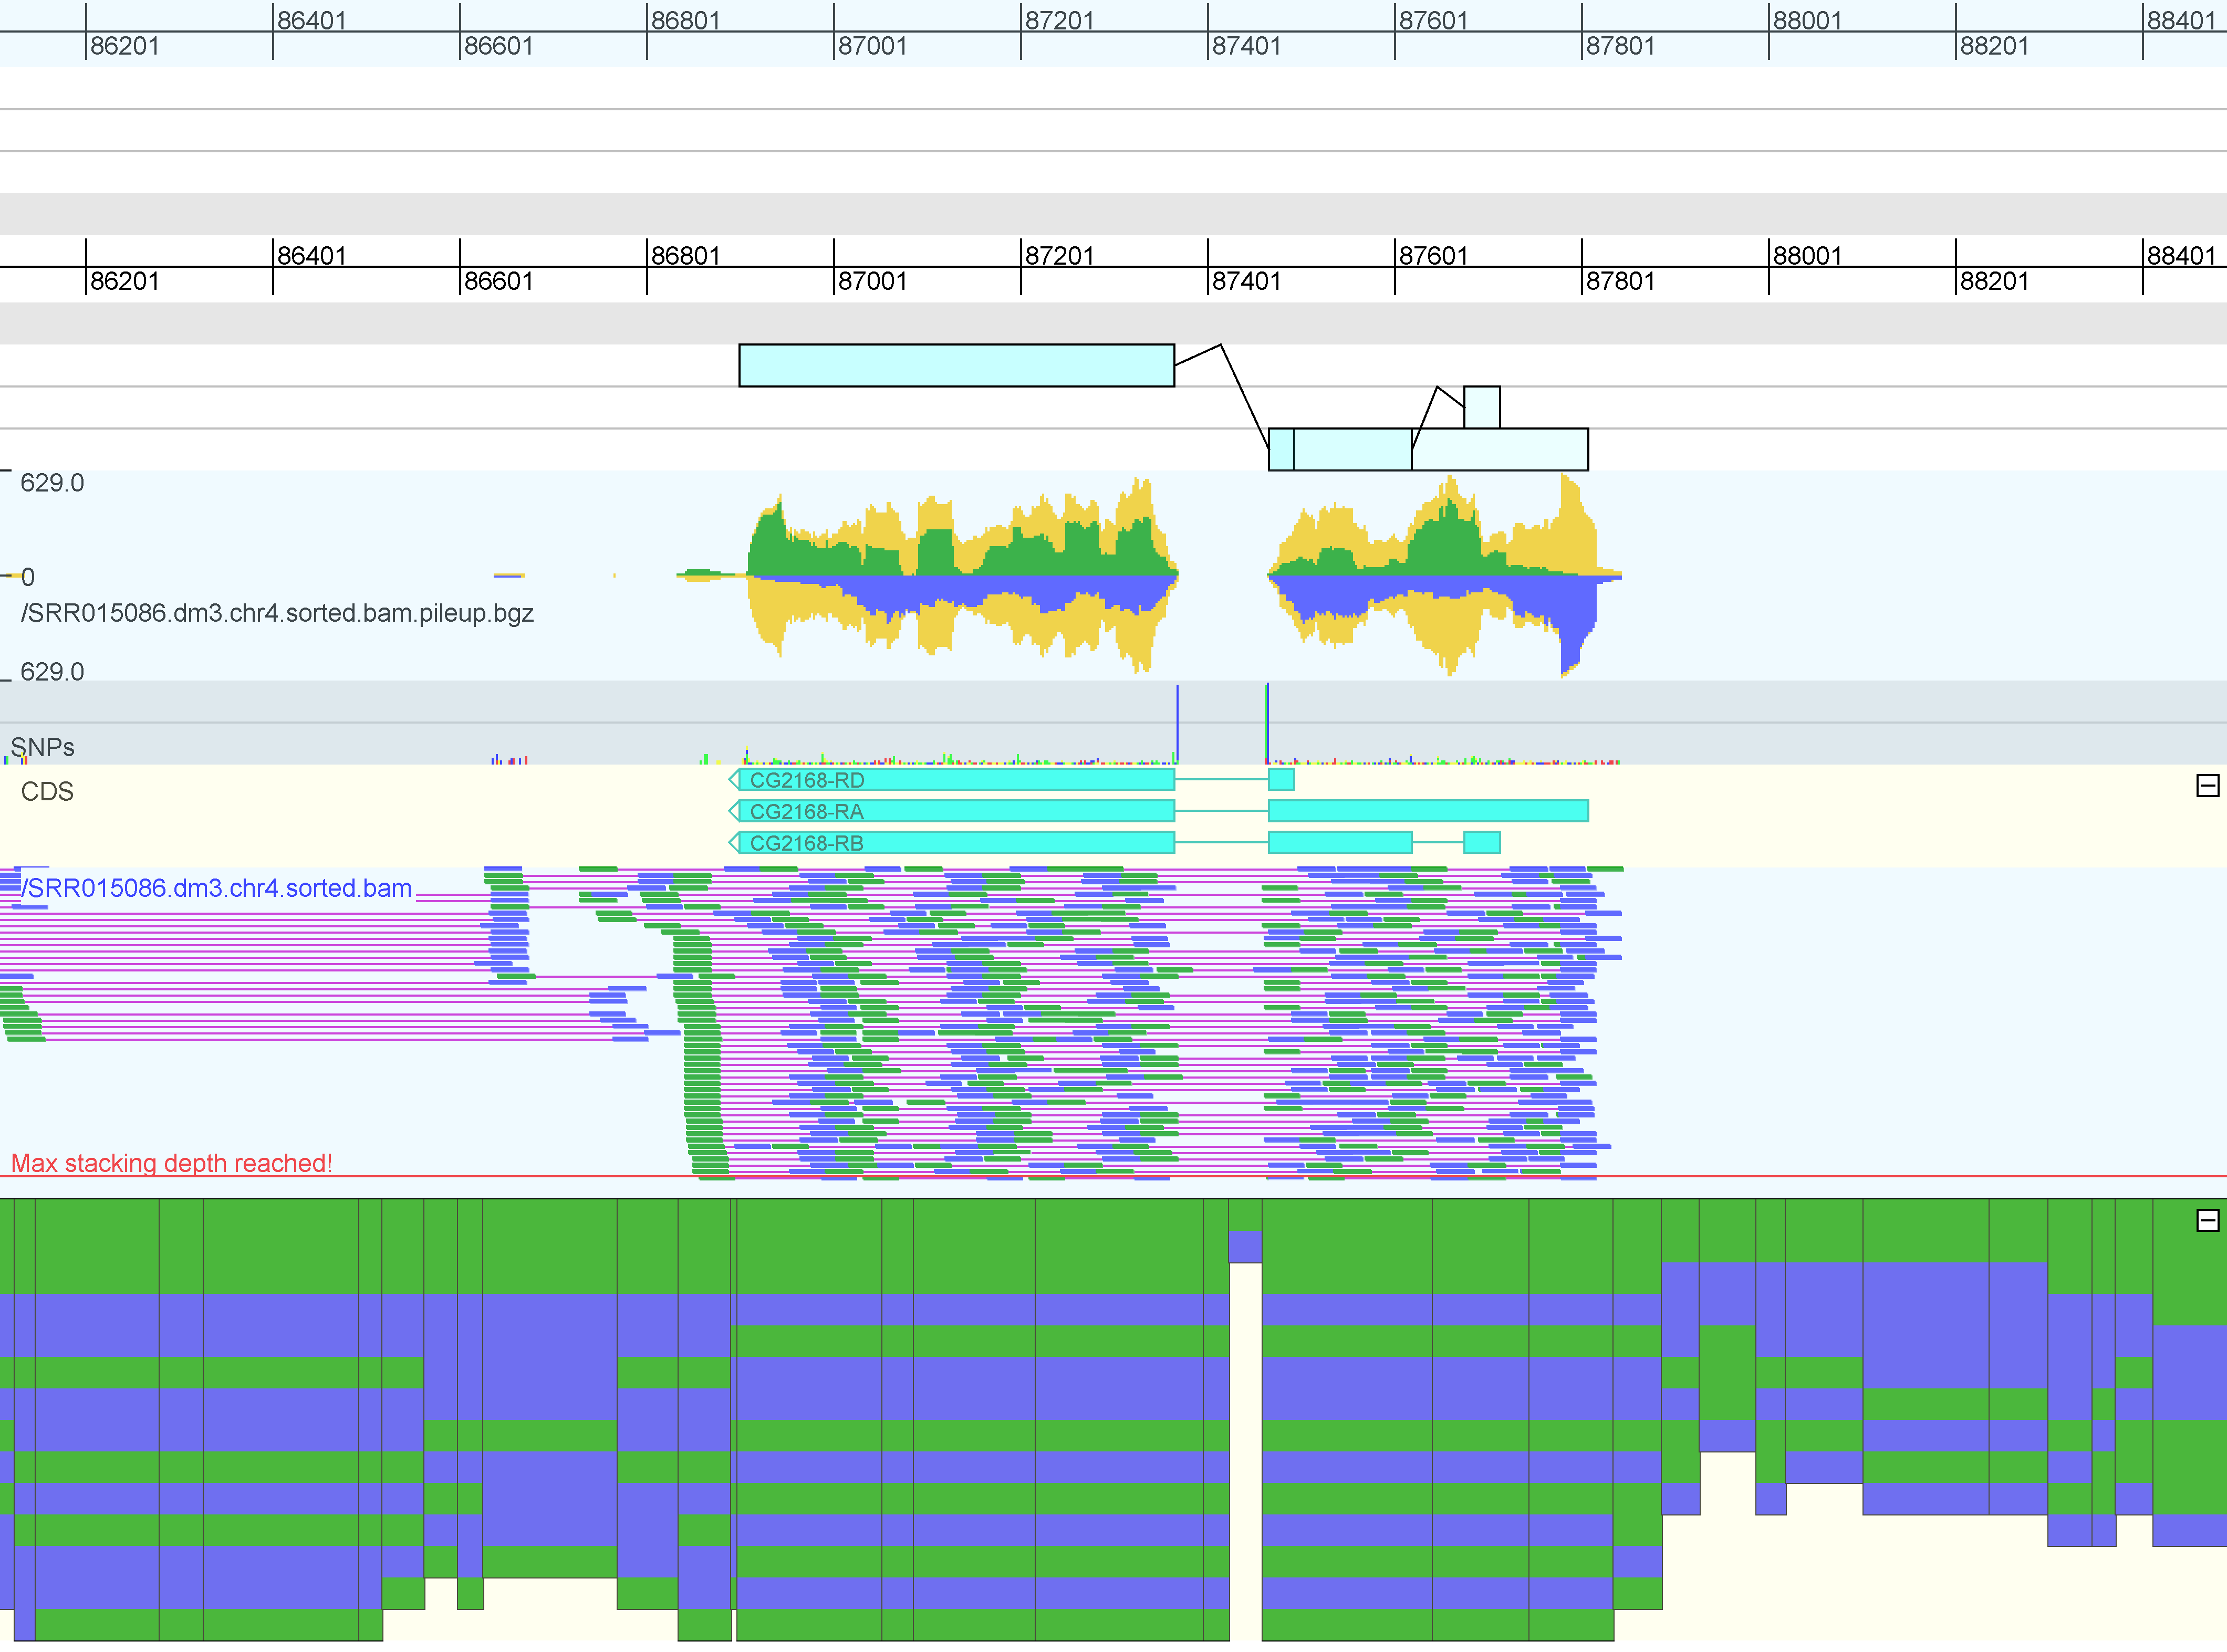Click ruler position 87601 in the second scale
Image resolution: width=2227 pixels, height=1652 pixels.
pyautogui.click(x=1432, y=255)
